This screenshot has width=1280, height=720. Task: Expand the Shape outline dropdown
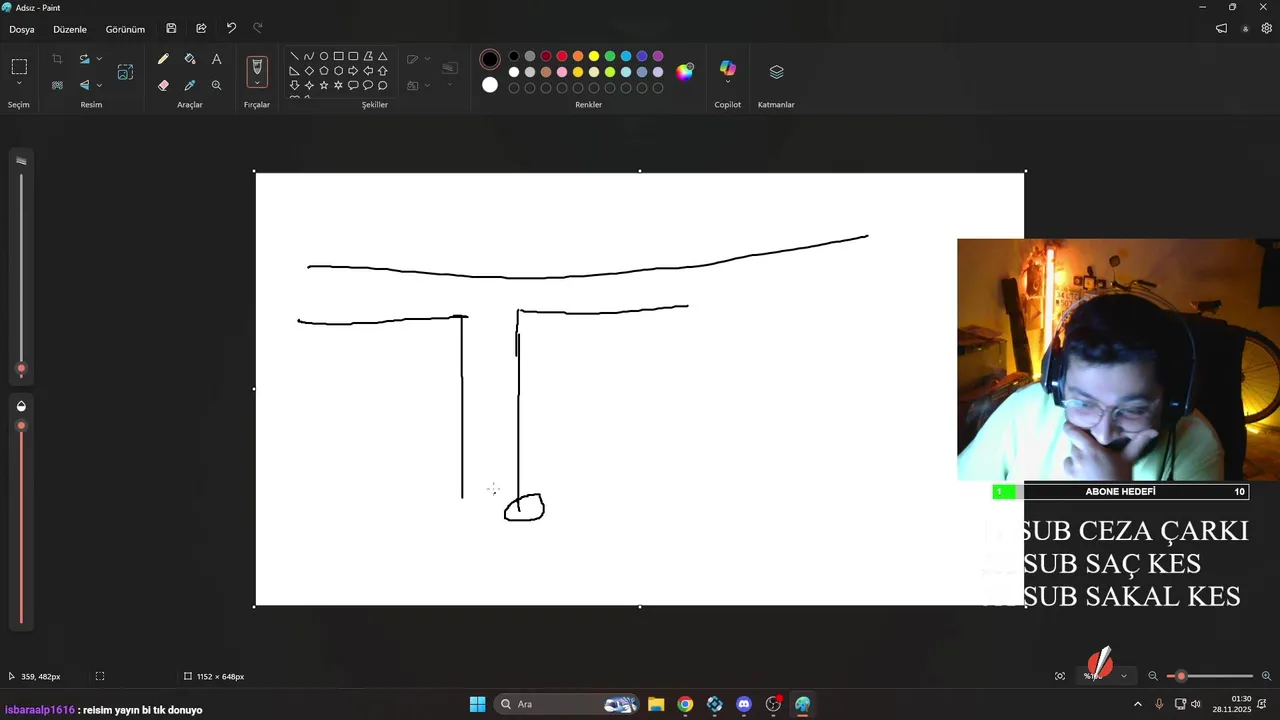[428, 59]
